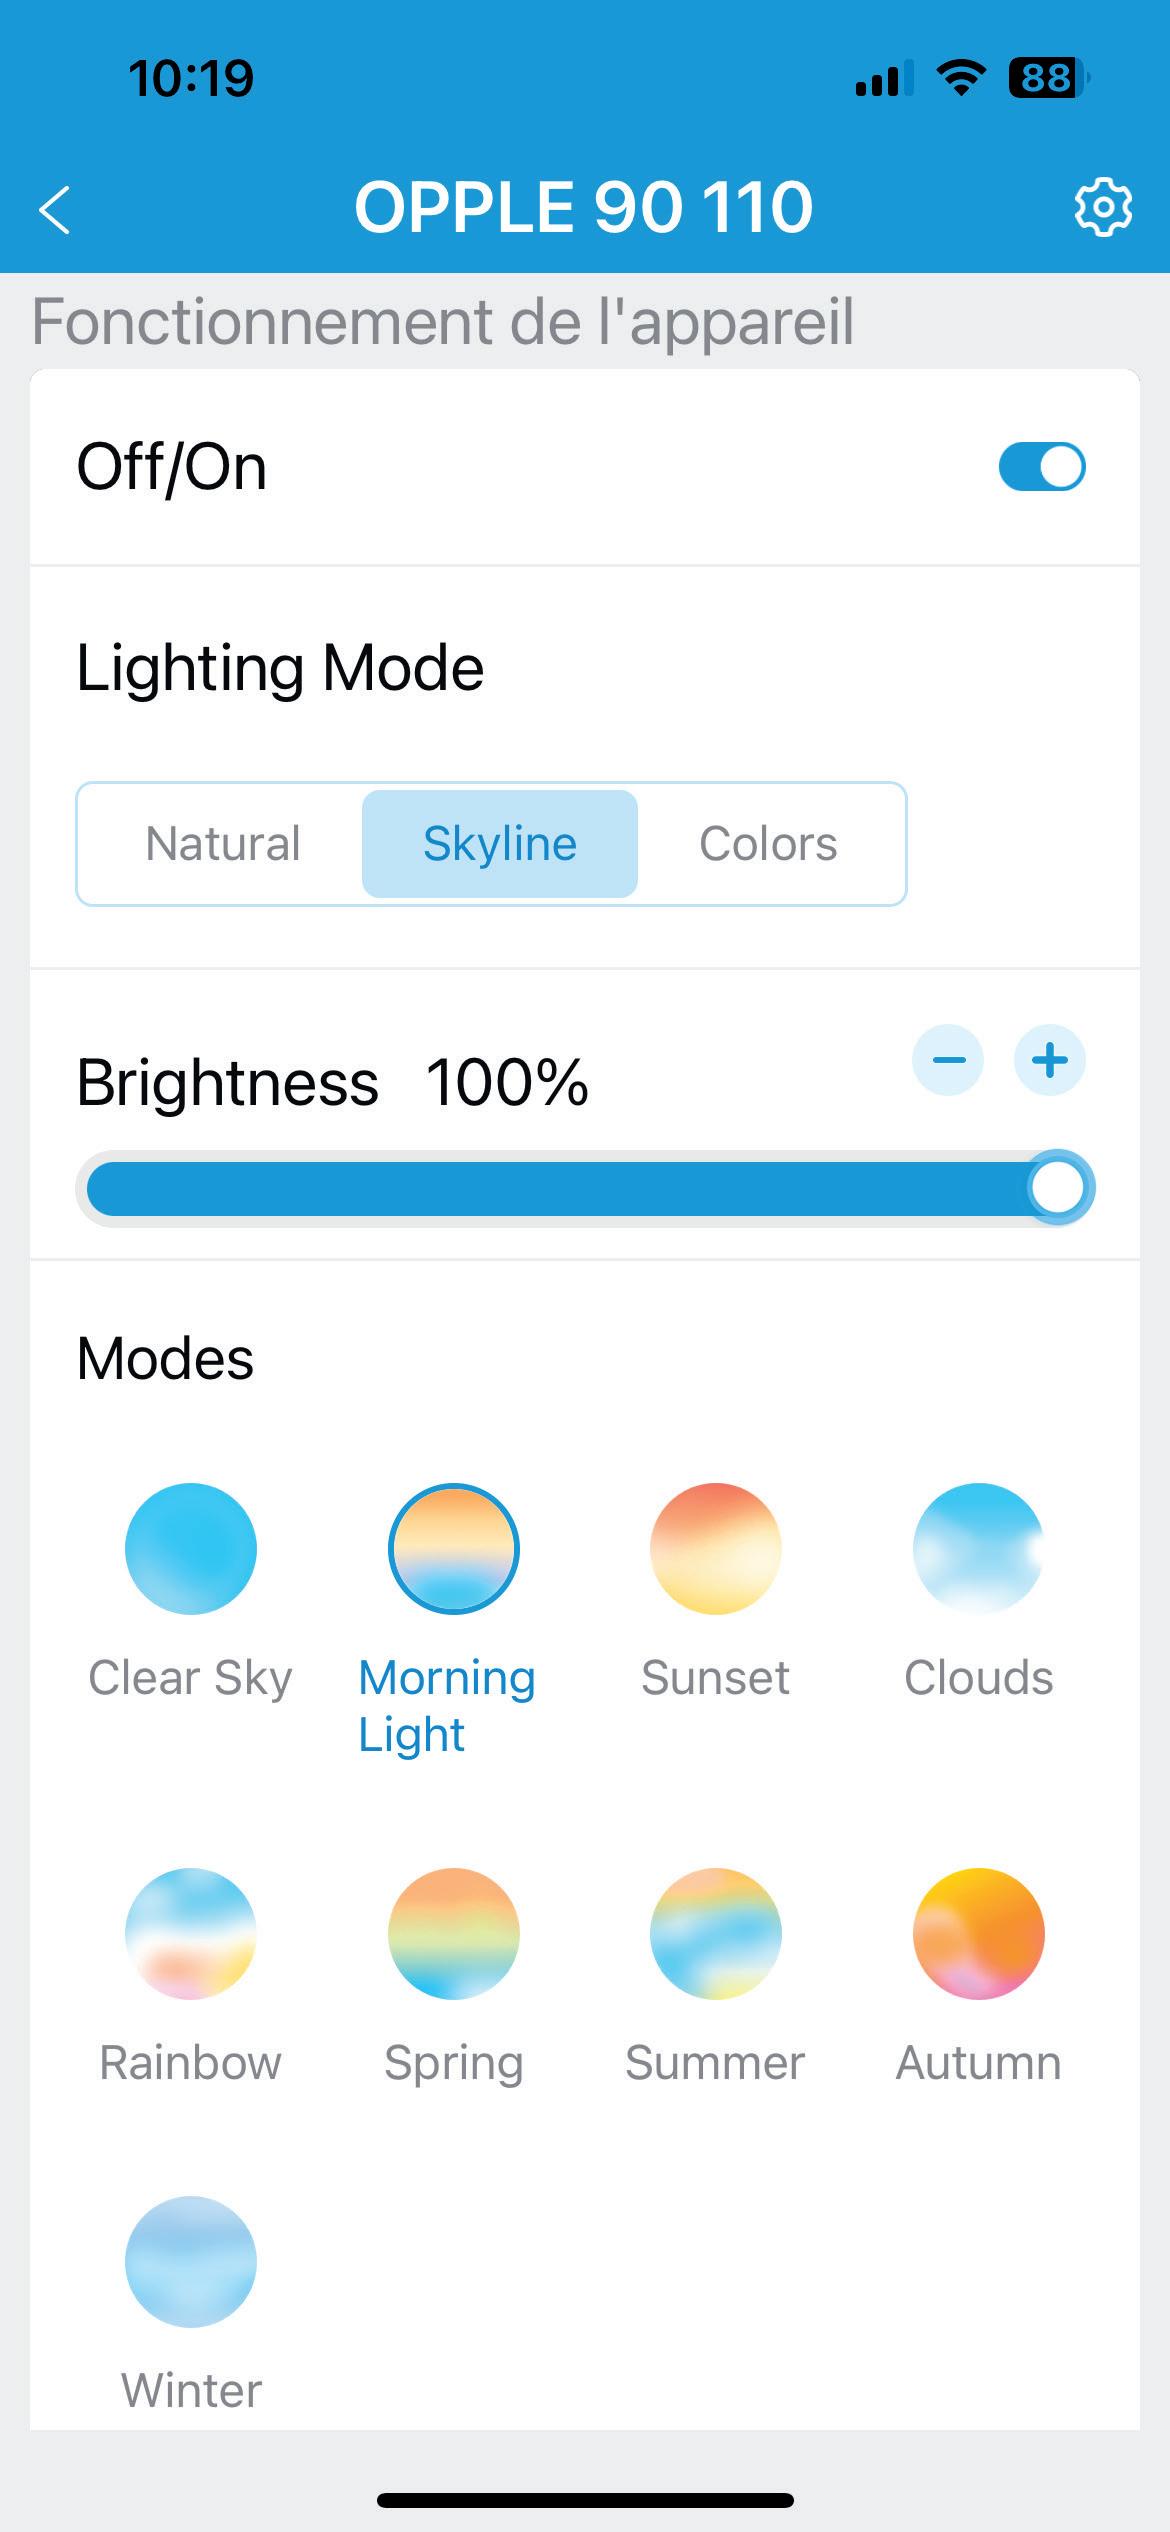This screenshot has width=1170, height=2532.
Task: Switch to Natural lighting mode
Action: [x=222, y=844]
